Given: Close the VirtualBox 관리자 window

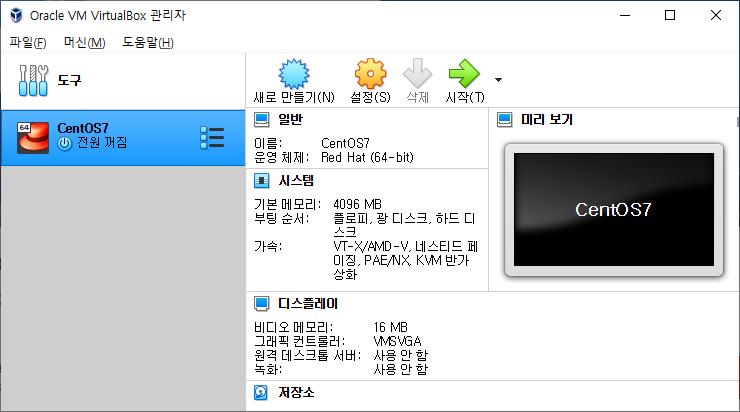Looking at the screenshot, I should (x=715, y=15).
